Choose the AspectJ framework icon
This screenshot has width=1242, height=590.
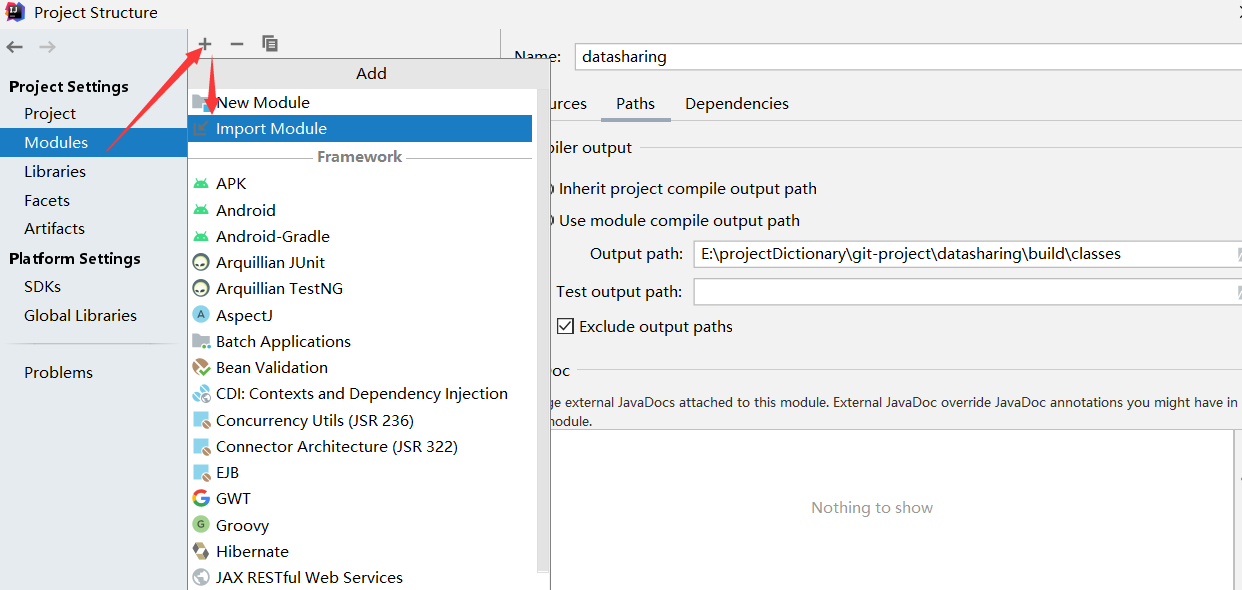click(x=201, y=315)
